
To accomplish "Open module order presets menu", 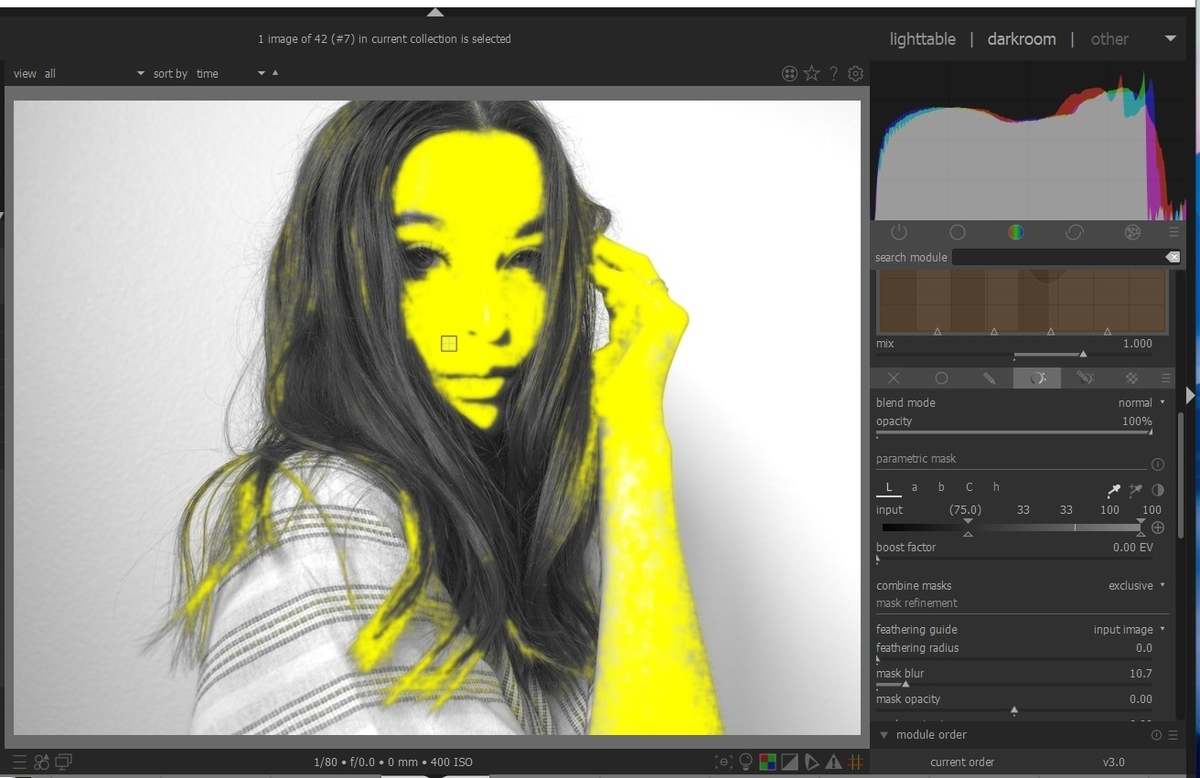I will point(1171,735).
